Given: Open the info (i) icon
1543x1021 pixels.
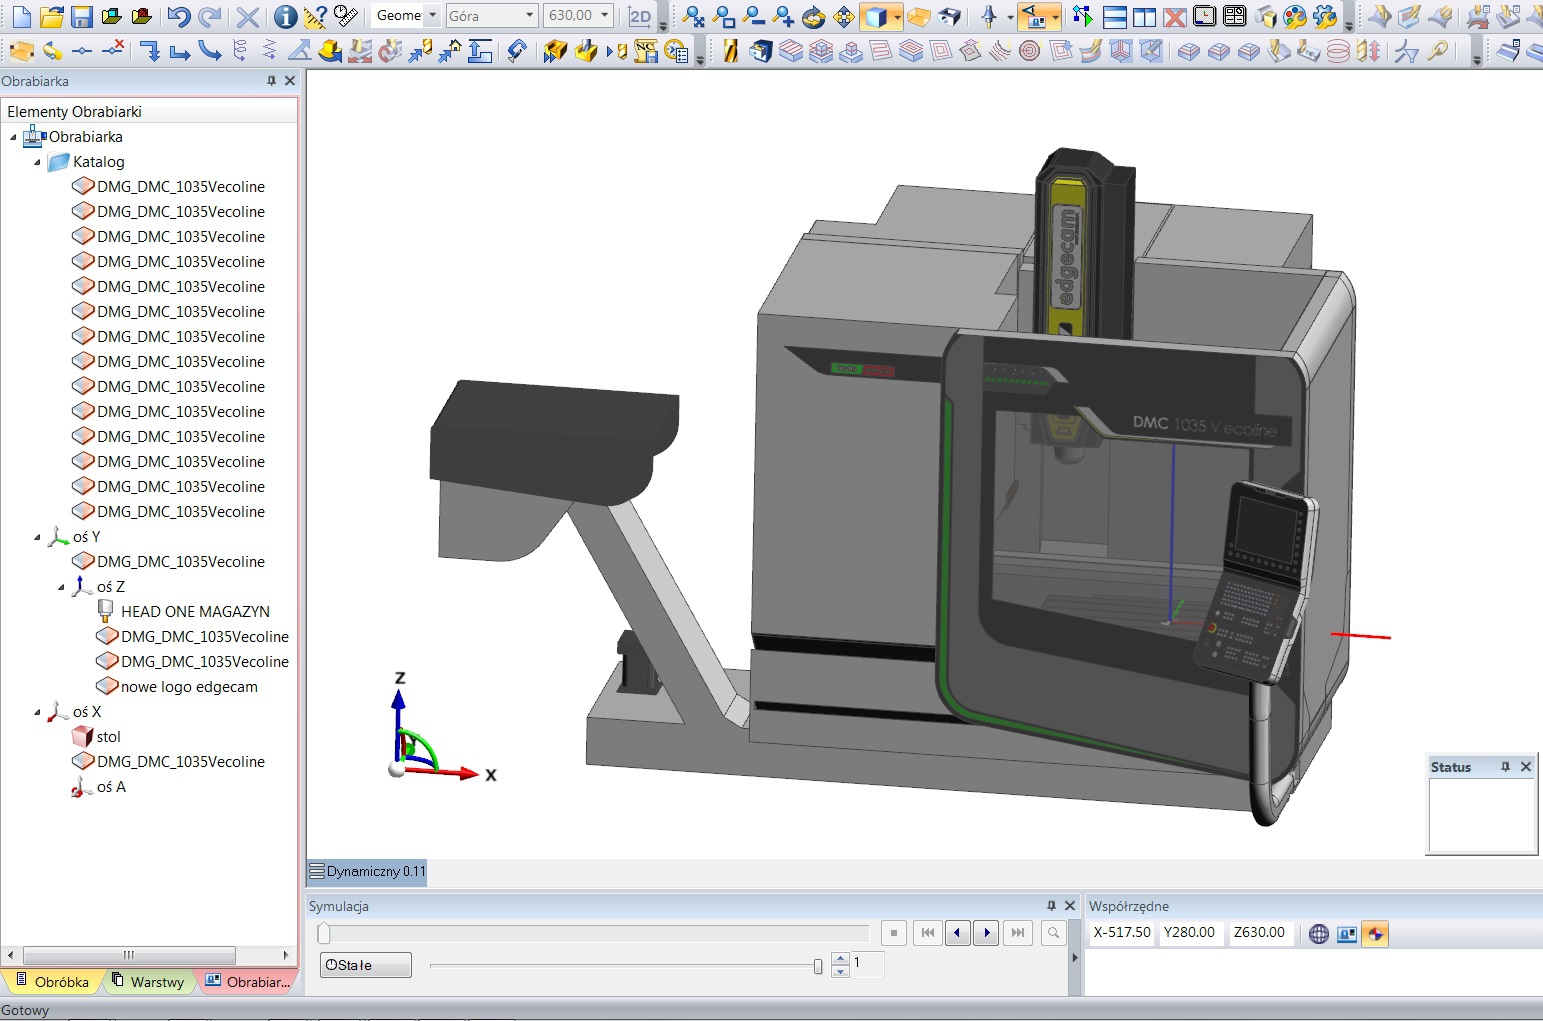Looking at the screenshot, I should coord(285,16).
